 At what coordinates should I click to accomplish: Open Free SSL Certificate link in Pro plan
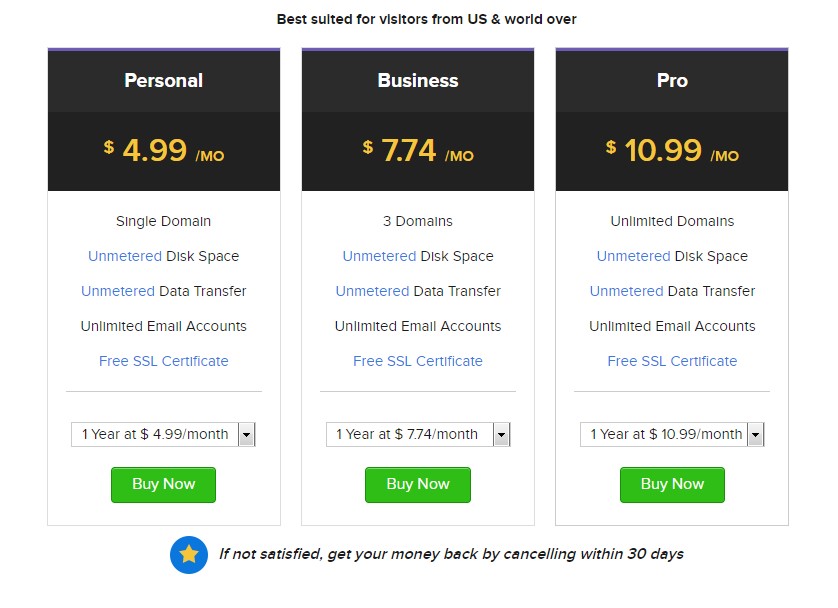(672, 361)
